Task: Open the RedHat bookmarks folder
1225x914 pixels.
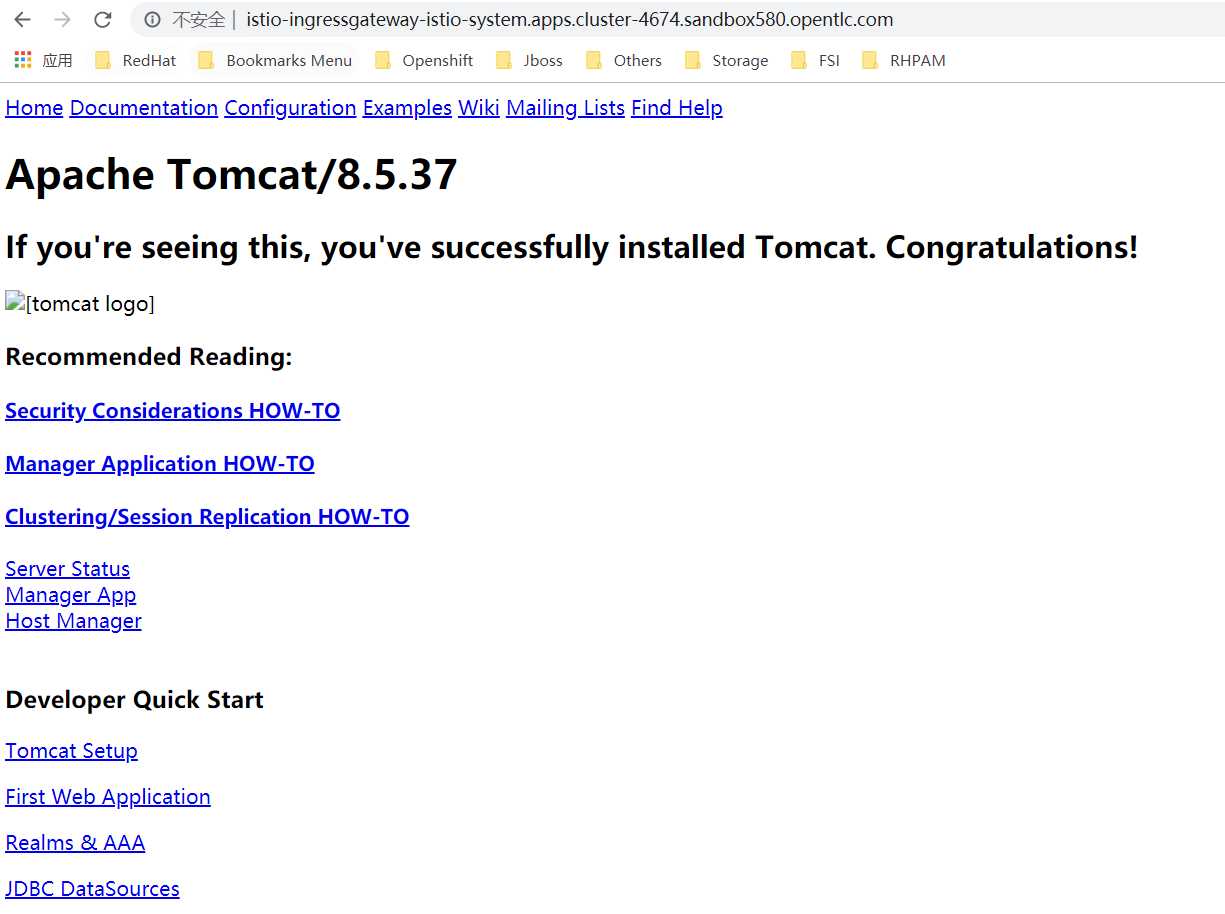Action: click(x=135, y=60)
